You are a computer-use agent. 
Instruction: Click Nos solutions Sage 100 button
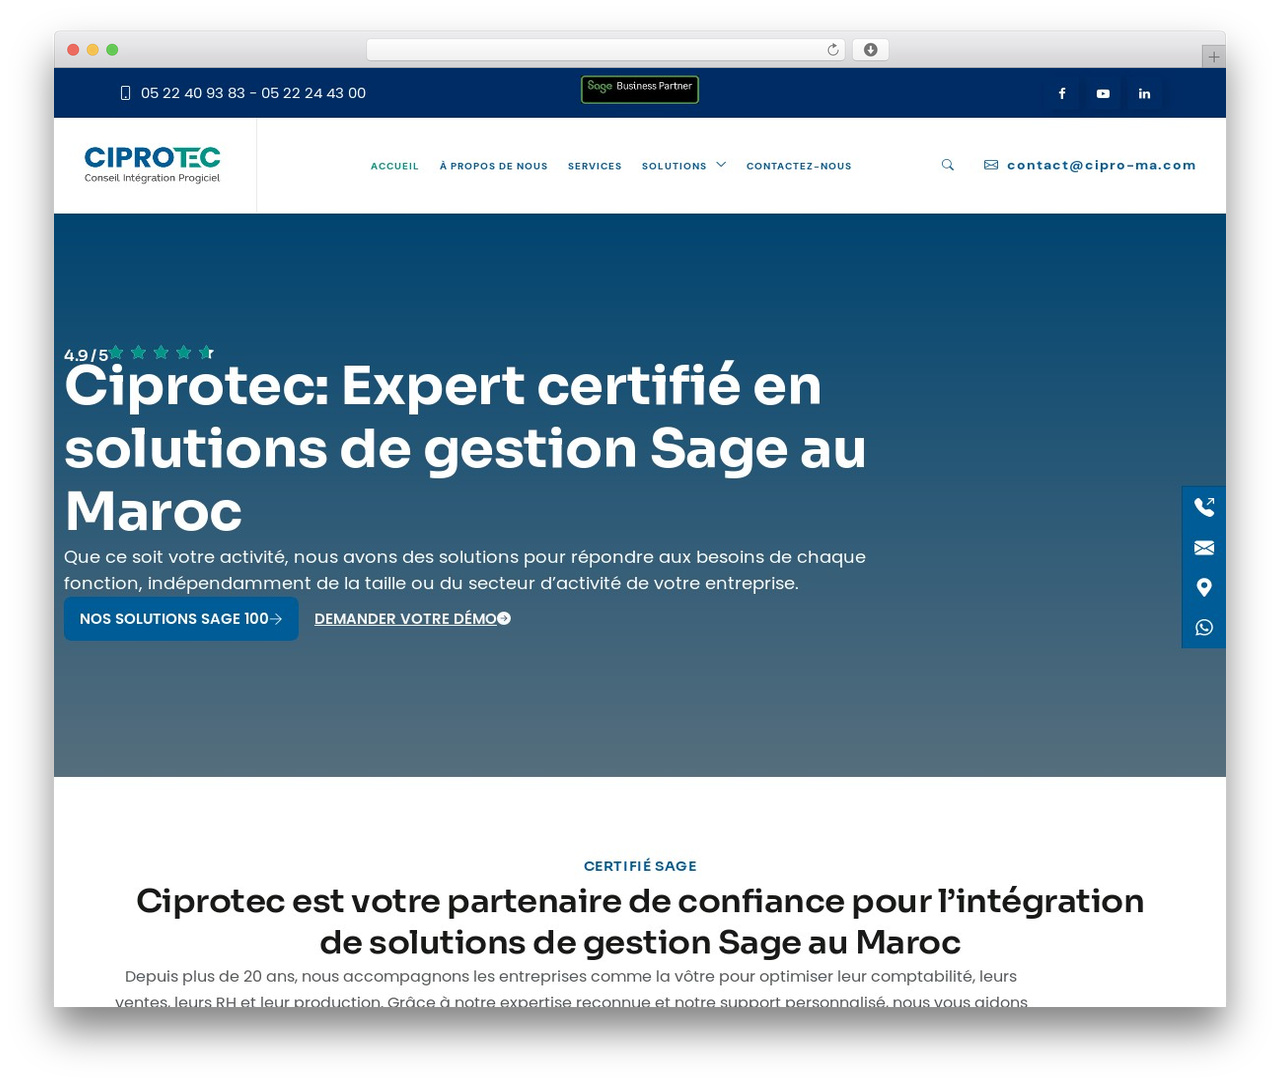point(181,619)
